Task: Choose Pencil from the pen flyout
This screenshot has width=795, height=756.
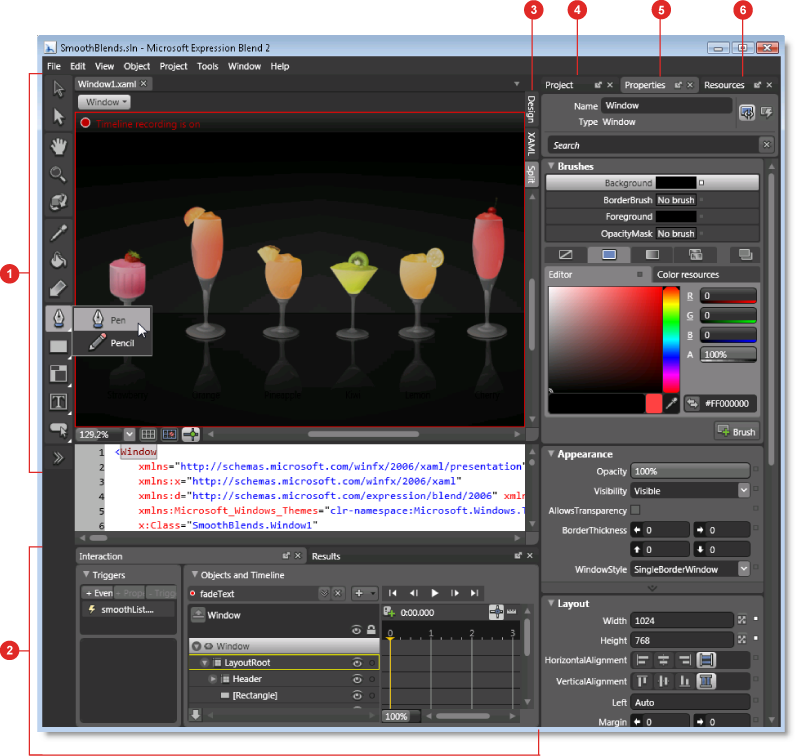Action: pyautogui.click(x=121, y=343)
